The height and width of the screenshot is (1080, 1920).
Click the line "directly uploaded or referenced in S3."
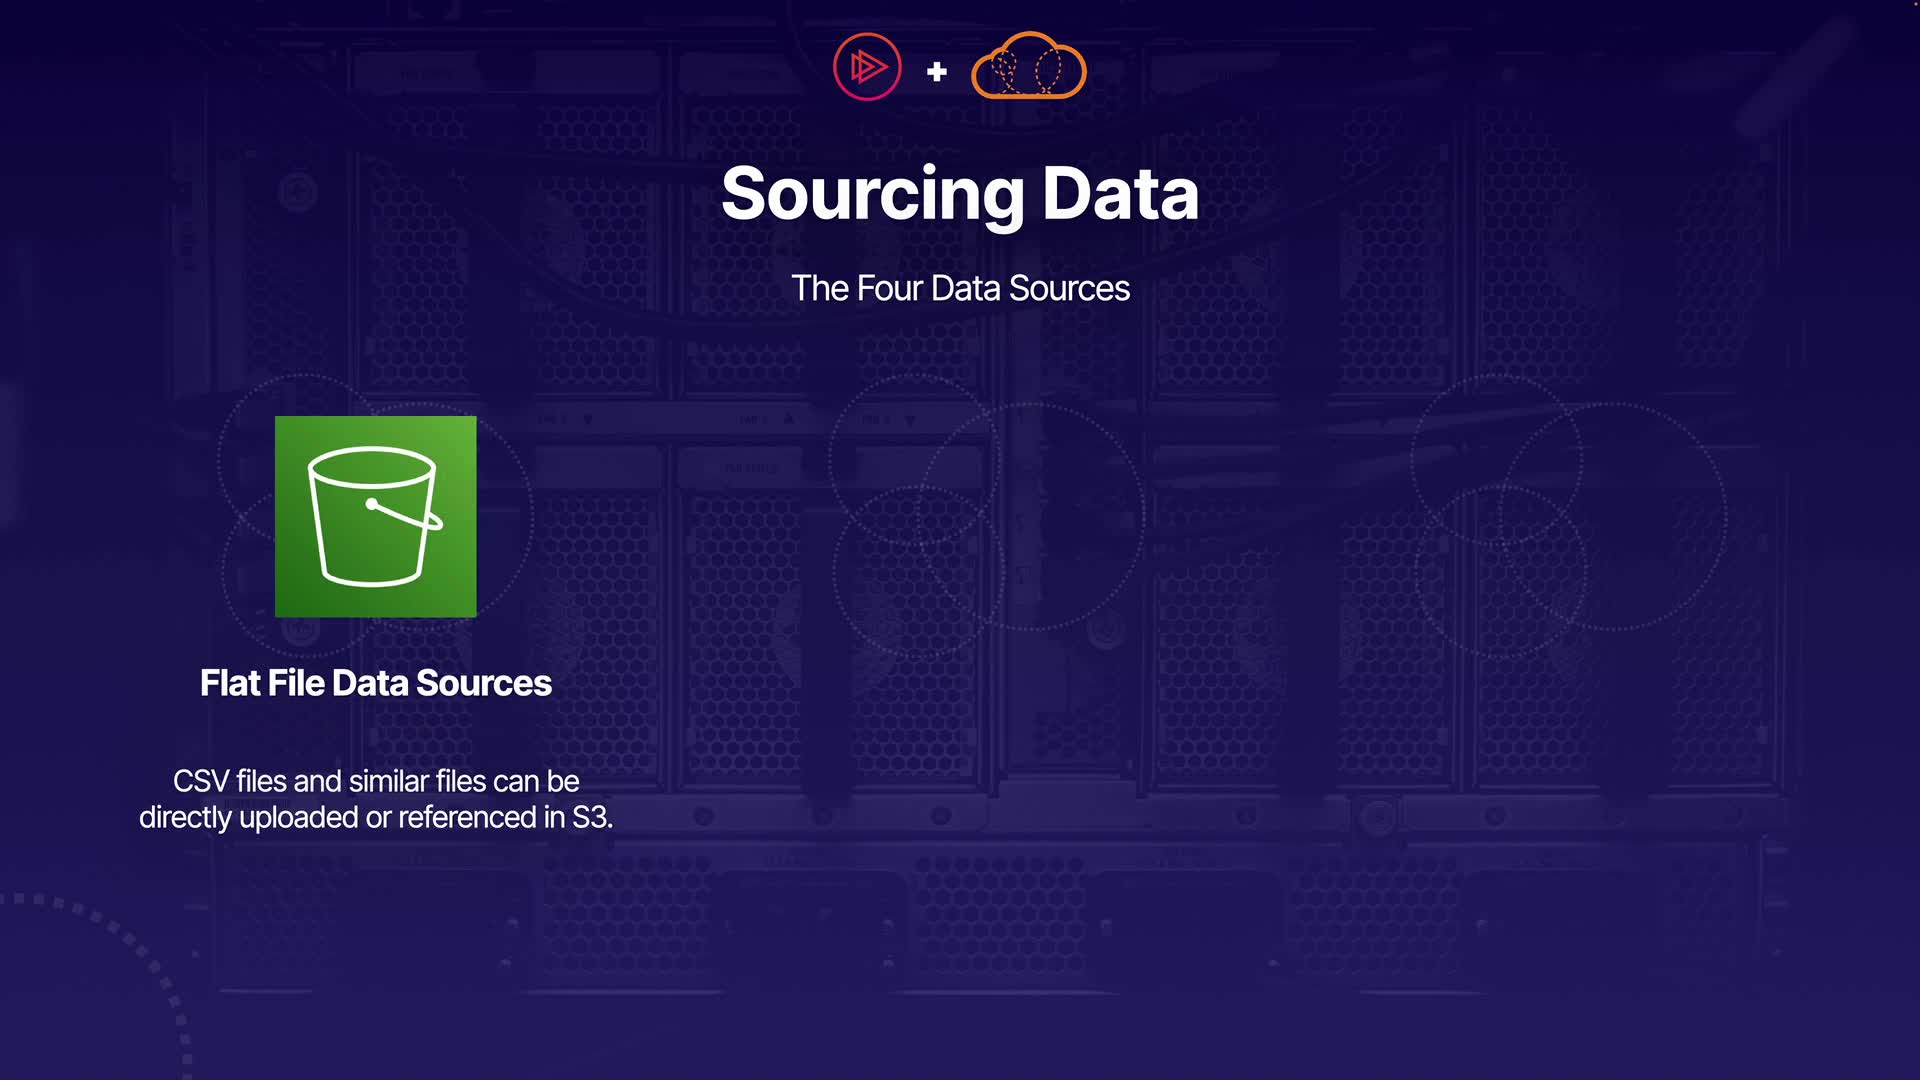click(x=376, y=818)
